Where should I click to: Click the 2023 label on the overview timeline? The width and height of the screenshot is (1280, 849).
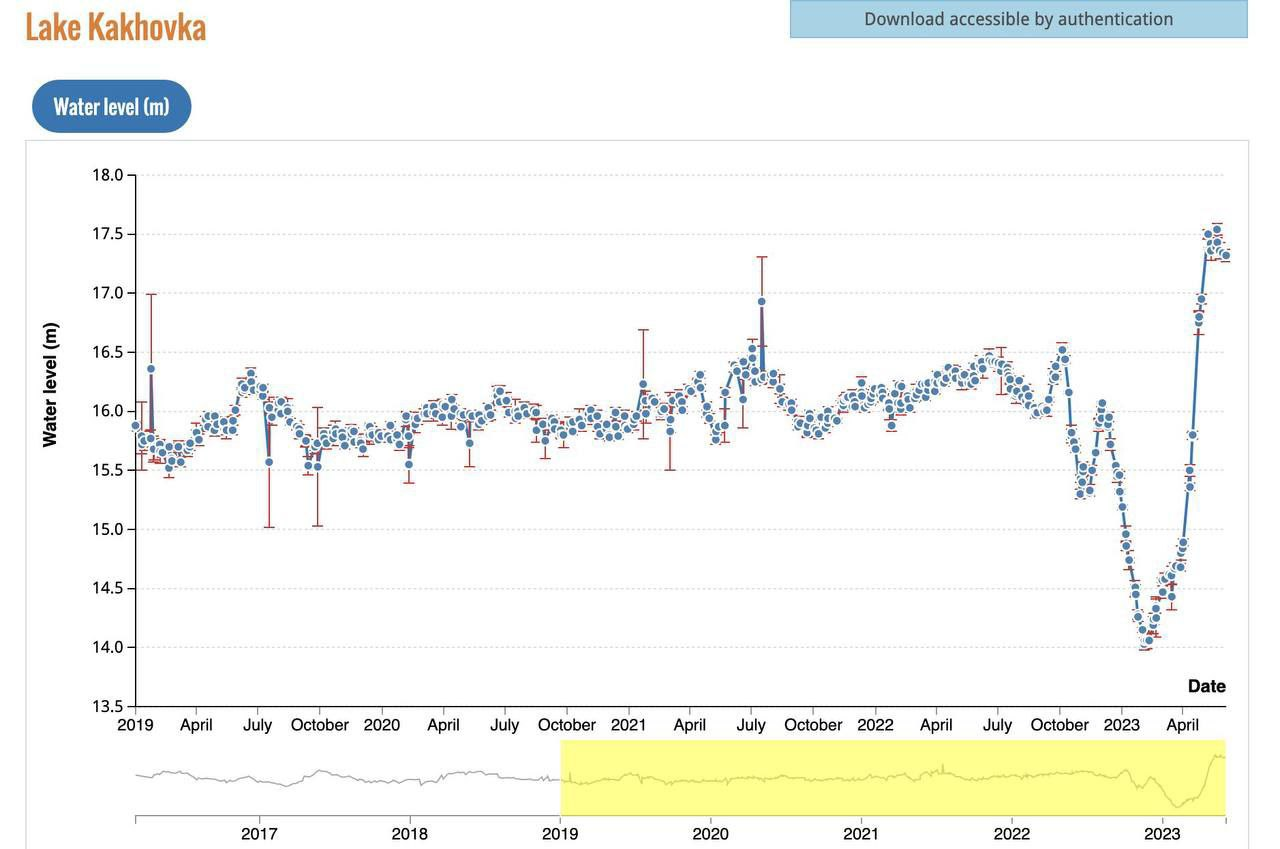click(x=1162, y=834)
